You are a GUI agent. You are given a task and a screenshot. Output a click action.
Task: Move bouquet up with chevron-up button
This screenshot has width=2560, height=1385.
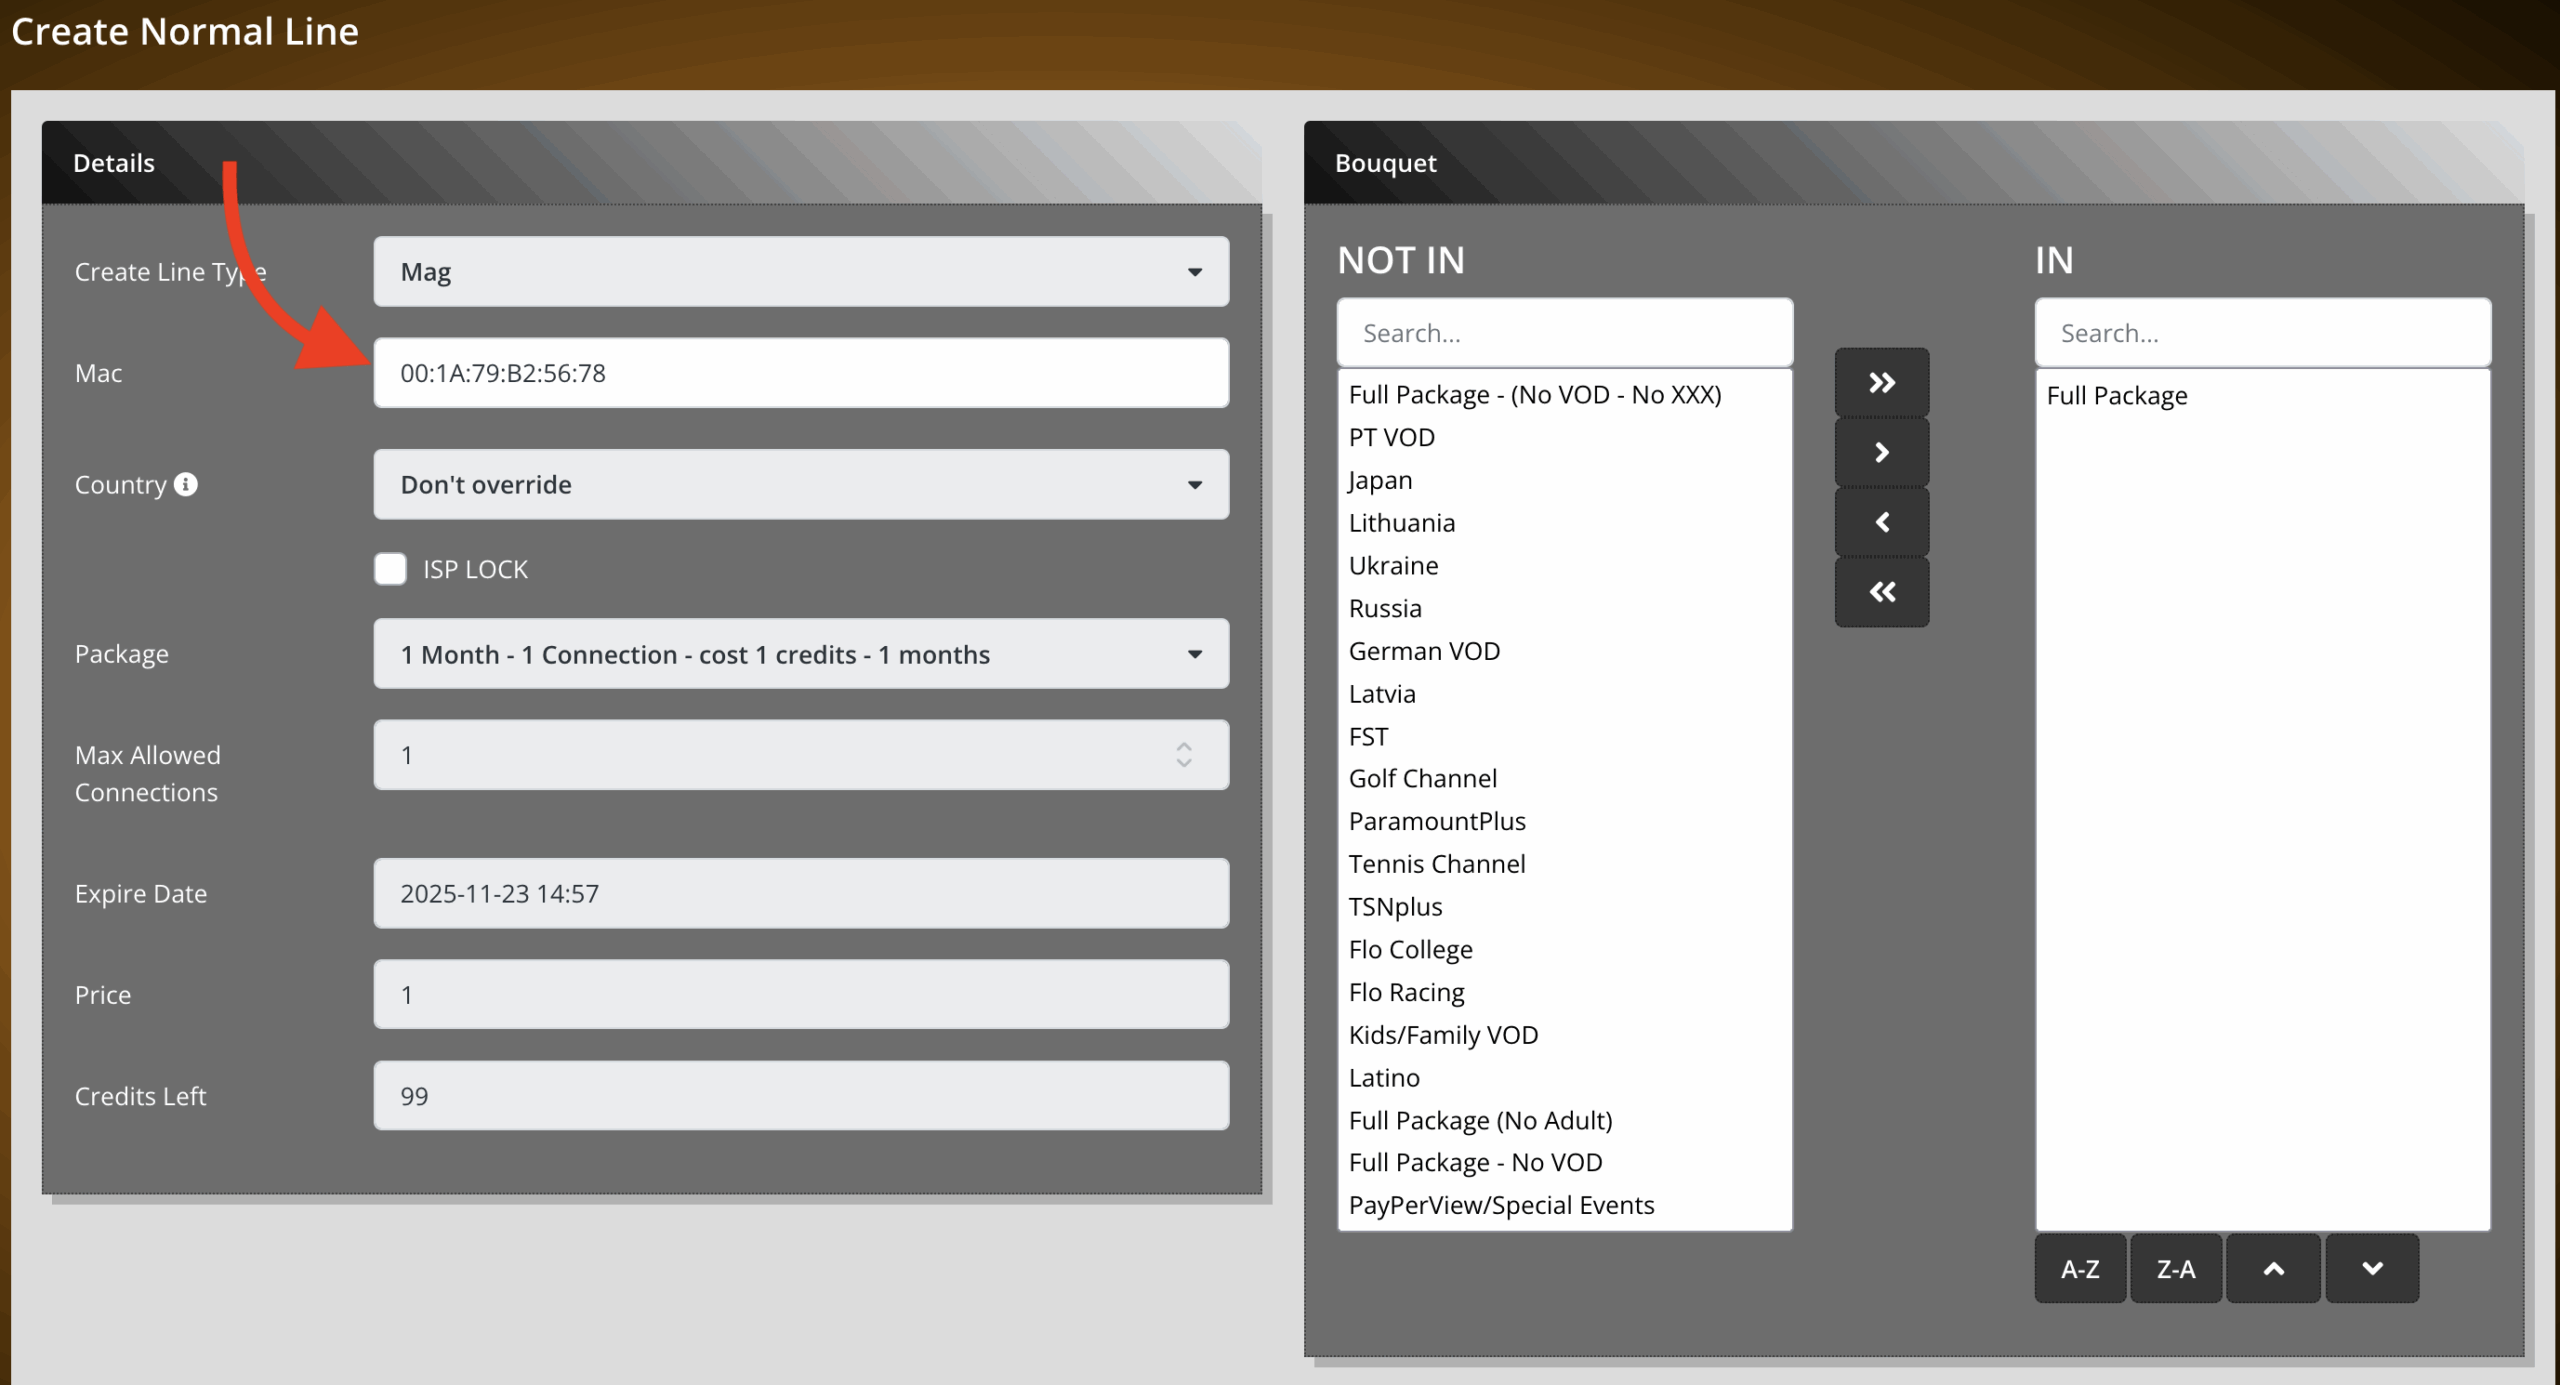2273,1269
